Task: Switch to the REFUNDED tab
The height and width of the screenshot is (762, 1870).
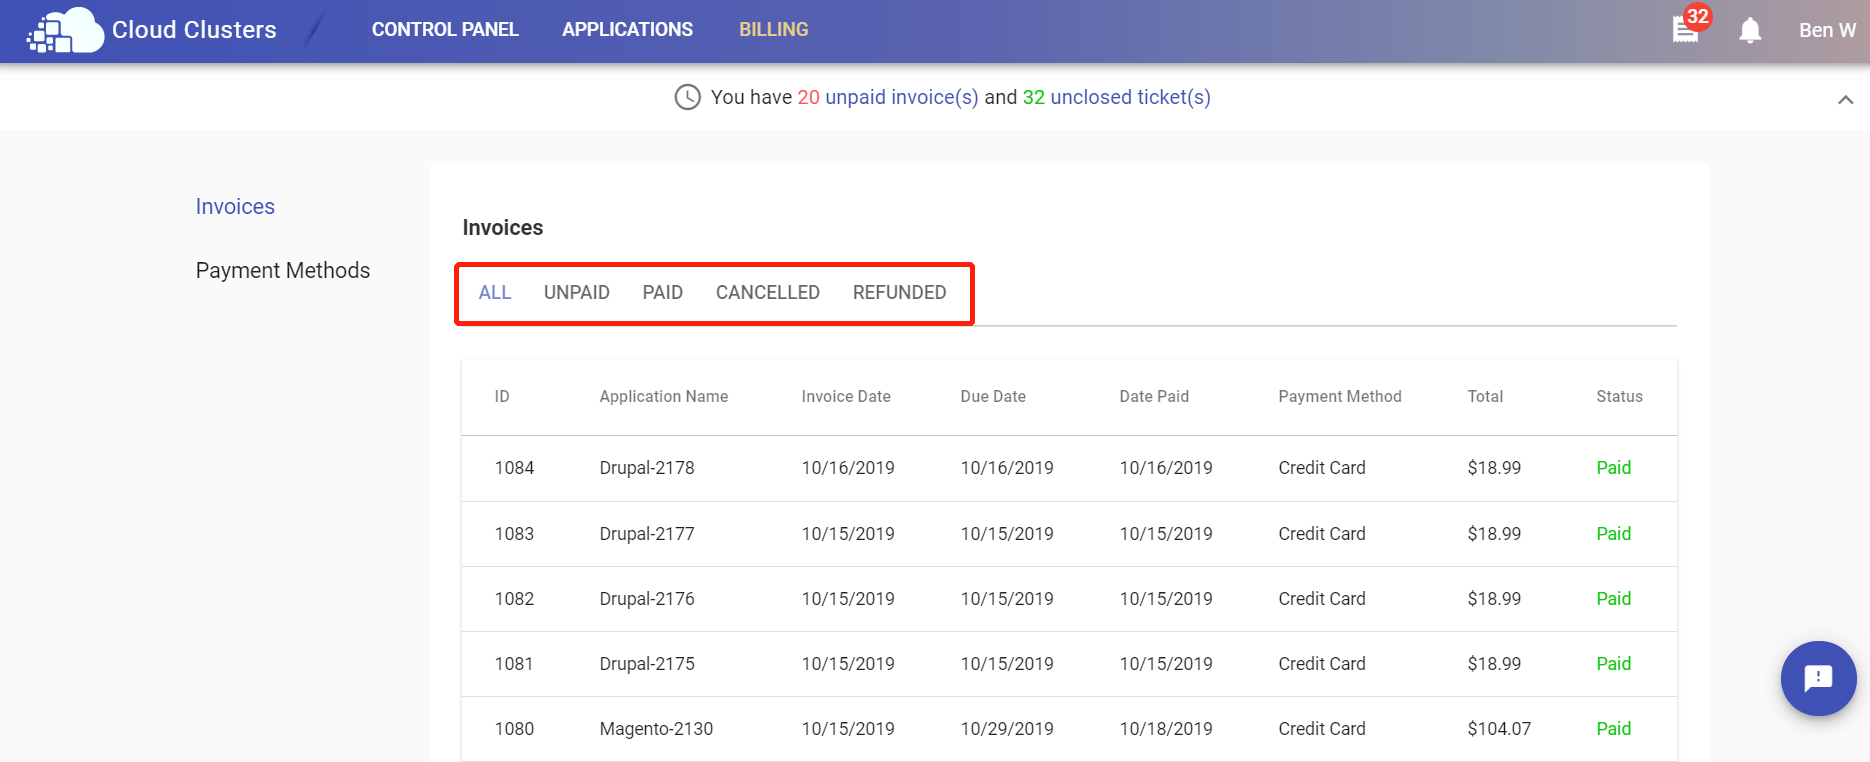Action: click(x=900, y=292)
